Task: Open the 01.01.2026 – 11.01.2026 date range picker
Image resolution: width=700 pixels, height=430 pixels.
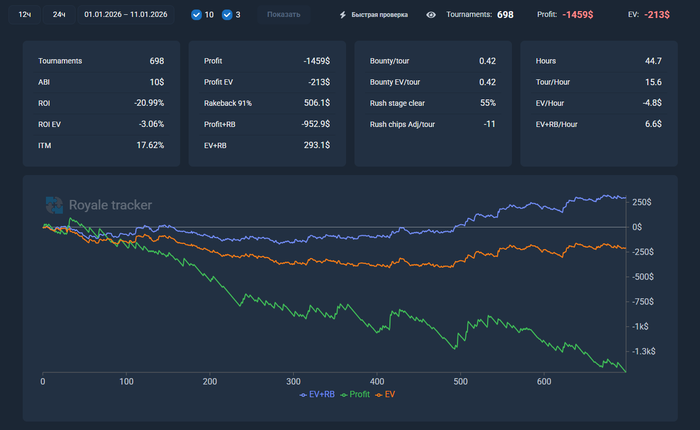Action: click(127, 15)
